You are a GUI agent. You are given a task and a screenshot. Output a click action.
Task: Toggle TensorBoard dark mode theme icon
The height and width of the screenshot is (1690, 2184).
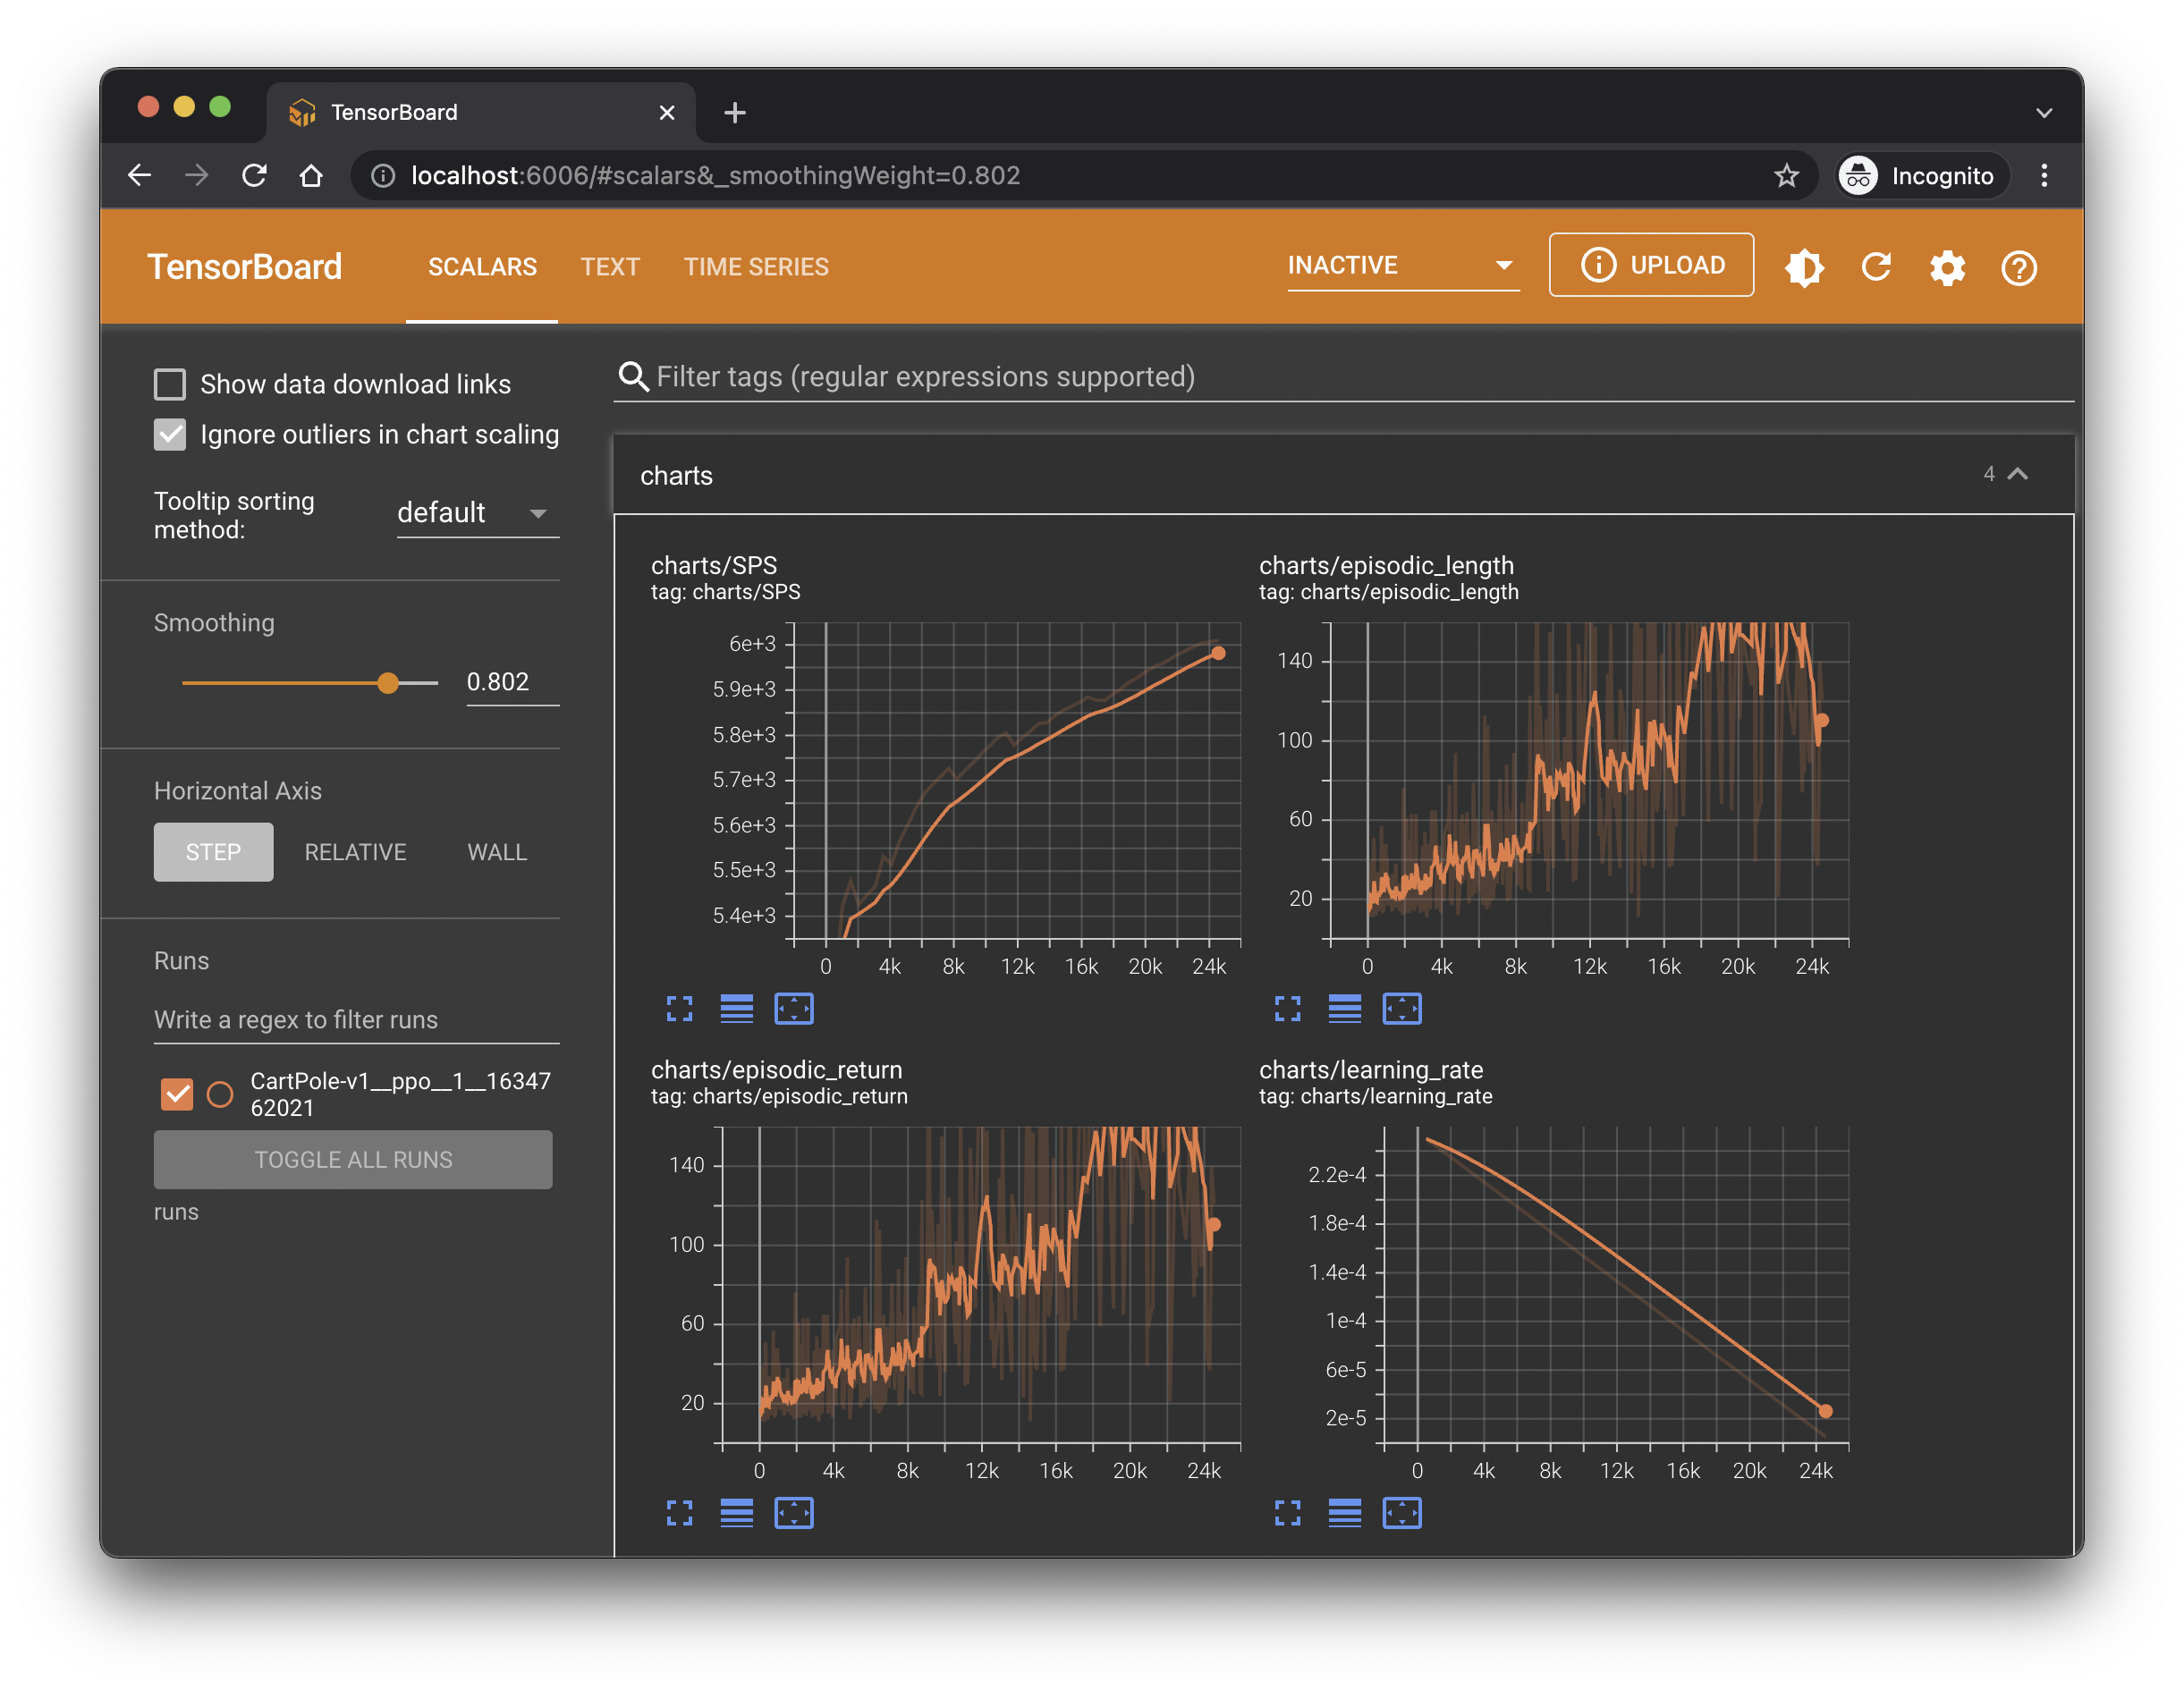pos(1804,267)
